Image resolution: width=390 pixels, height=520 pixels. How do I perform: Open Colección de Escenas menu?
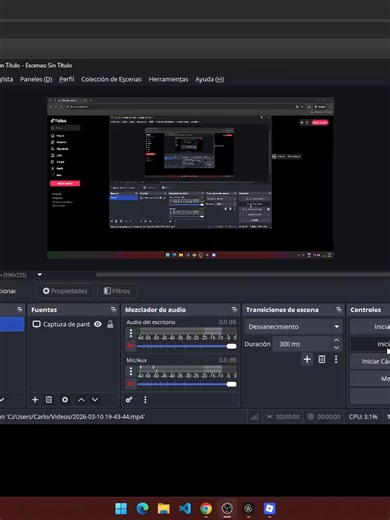pos(111,79)
